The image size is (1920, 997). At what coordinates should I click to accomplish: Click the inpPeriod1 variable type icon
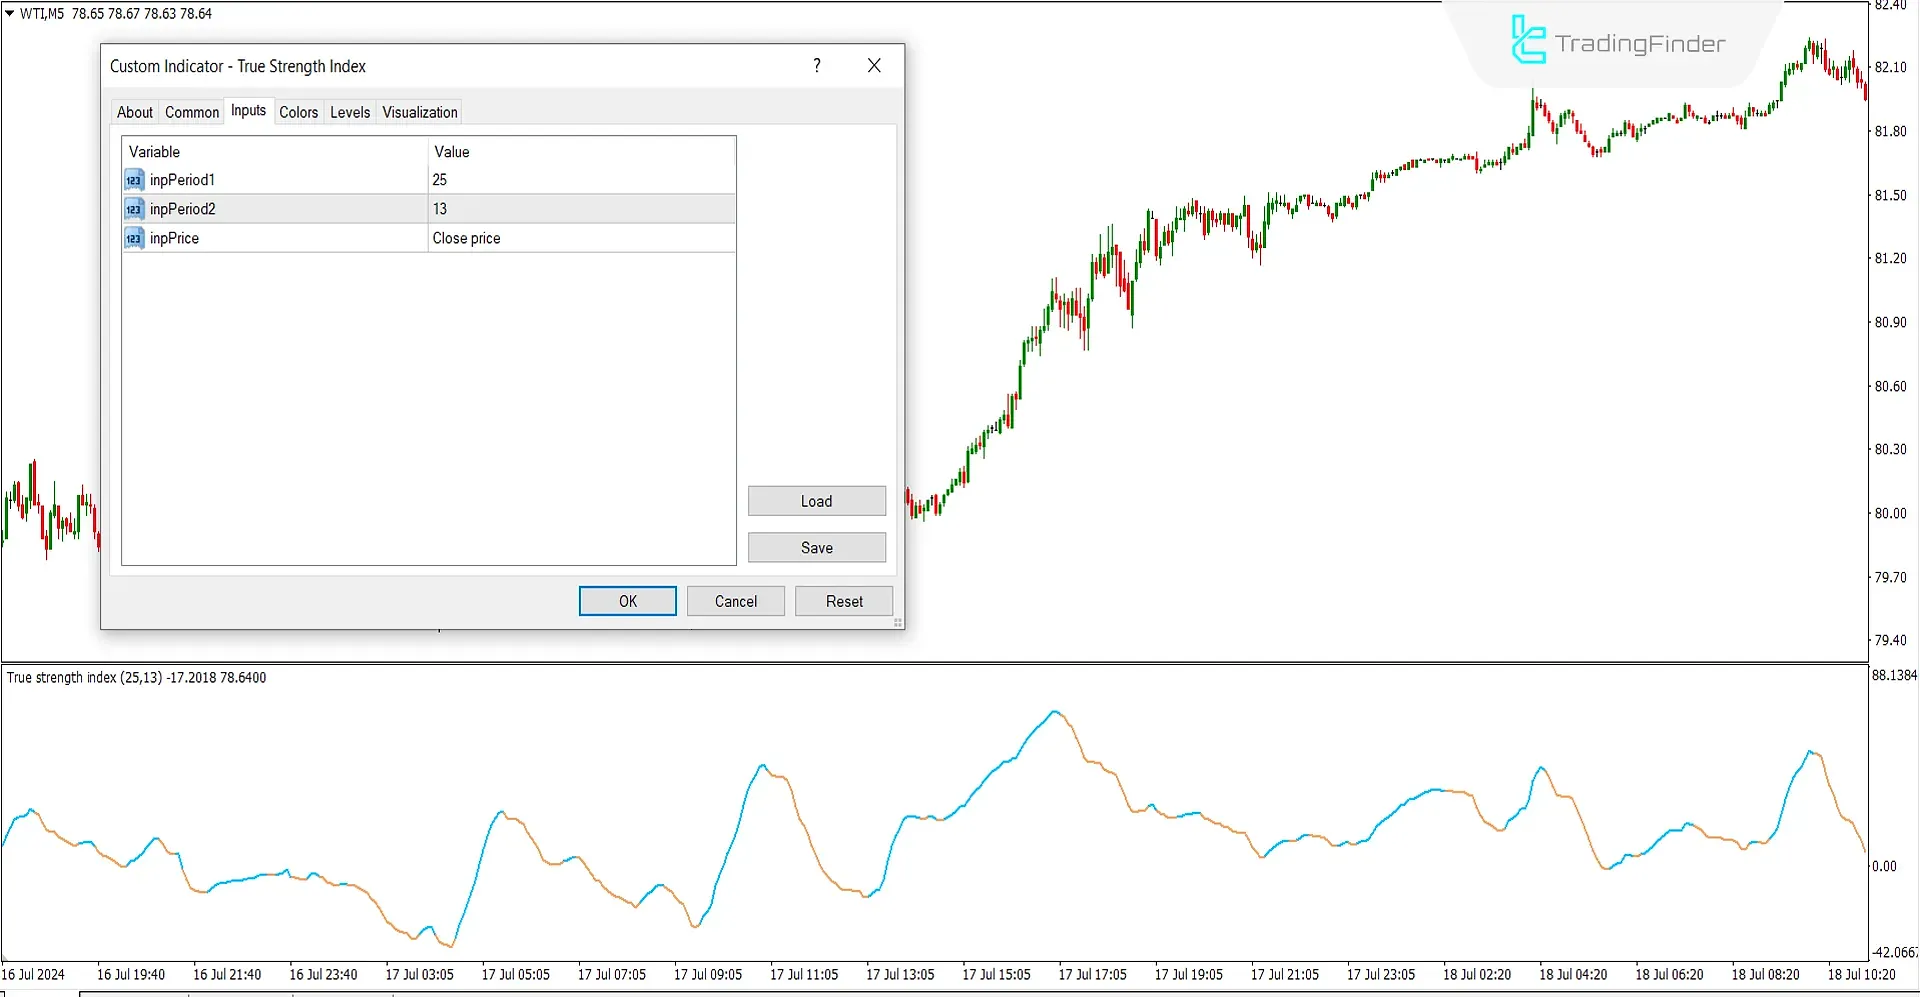(x=134, y=180)
